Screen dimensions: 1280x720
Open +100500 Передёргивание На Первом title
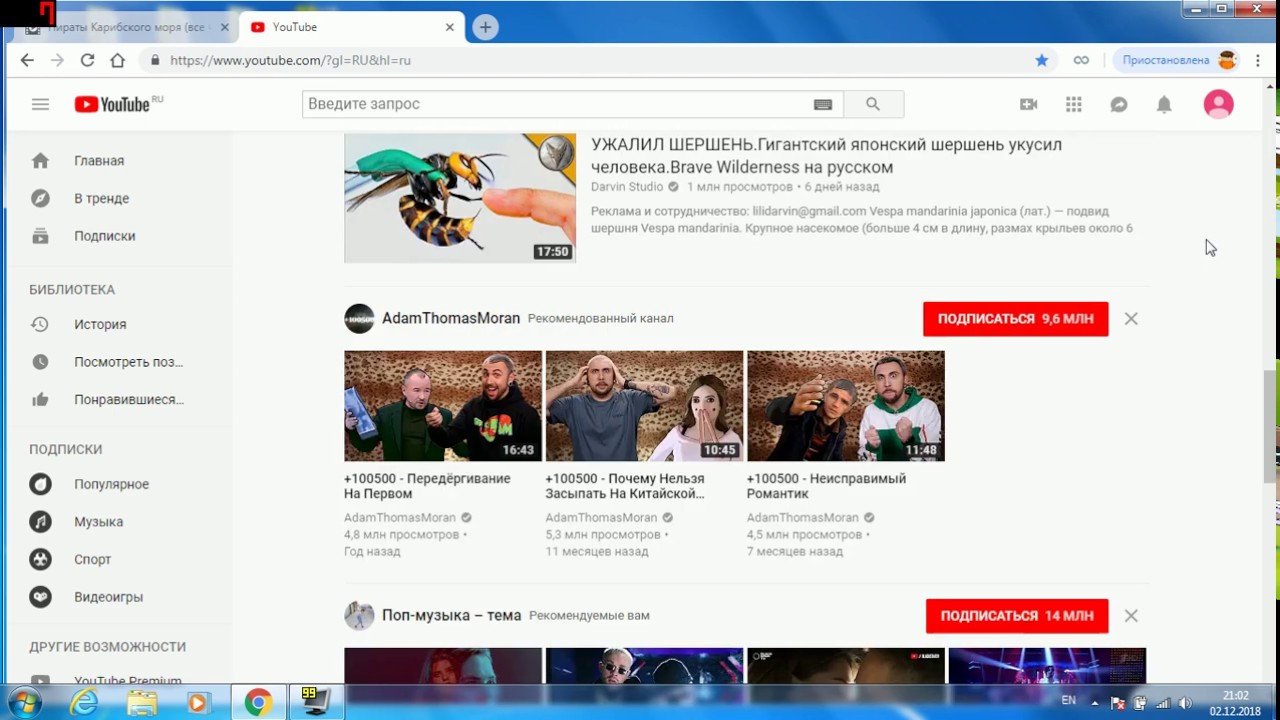tap(427, 486)
